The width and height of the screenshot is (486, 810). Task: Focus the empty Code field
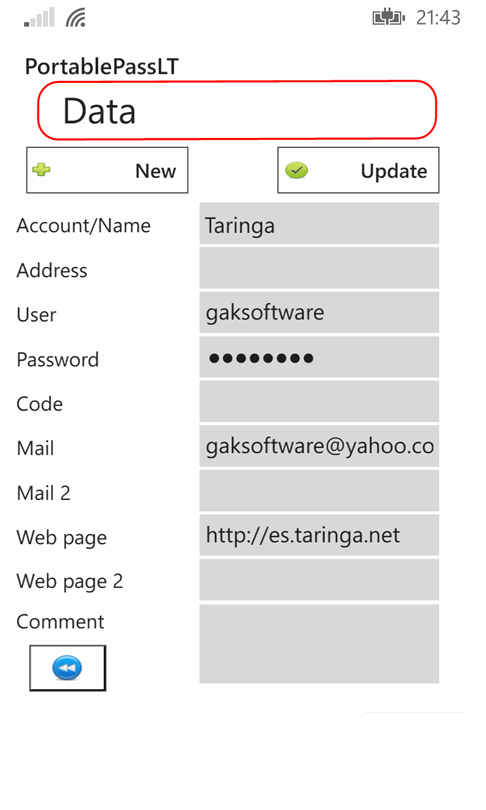point(319,401)
